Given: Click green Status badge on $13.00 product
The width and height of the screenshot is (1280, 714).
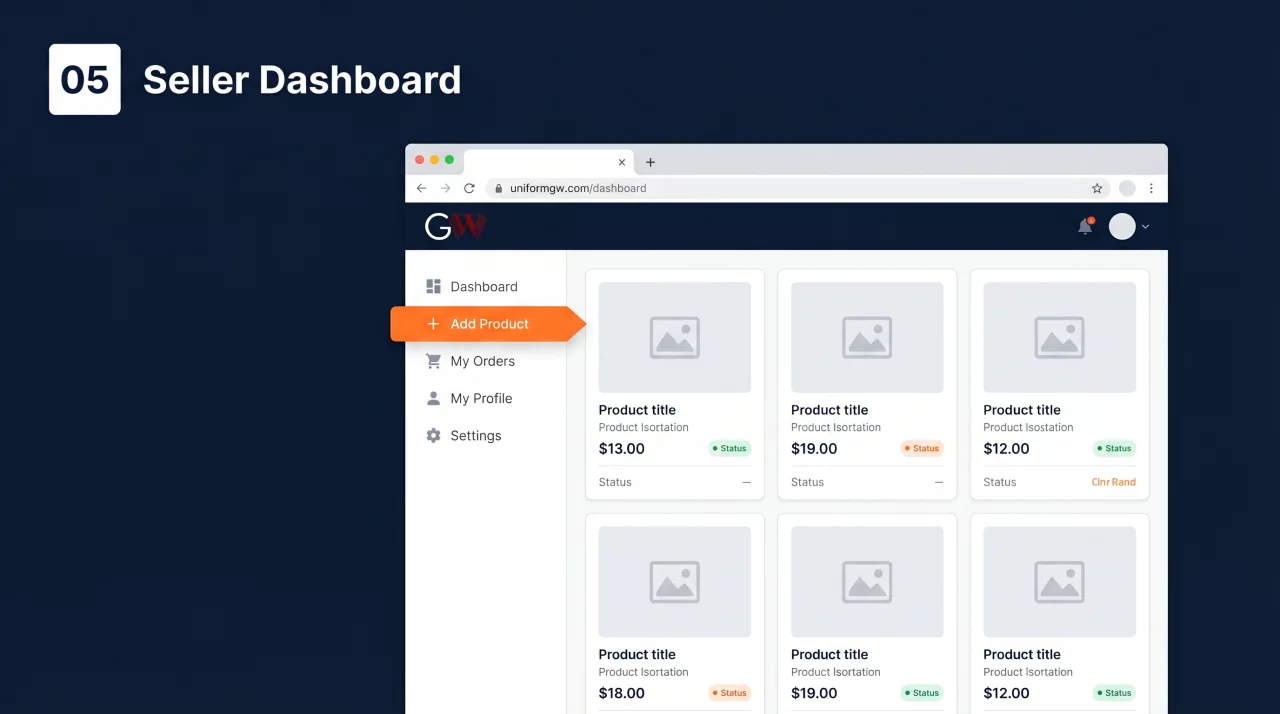Looking at the screenshot, I should point(730,449).
